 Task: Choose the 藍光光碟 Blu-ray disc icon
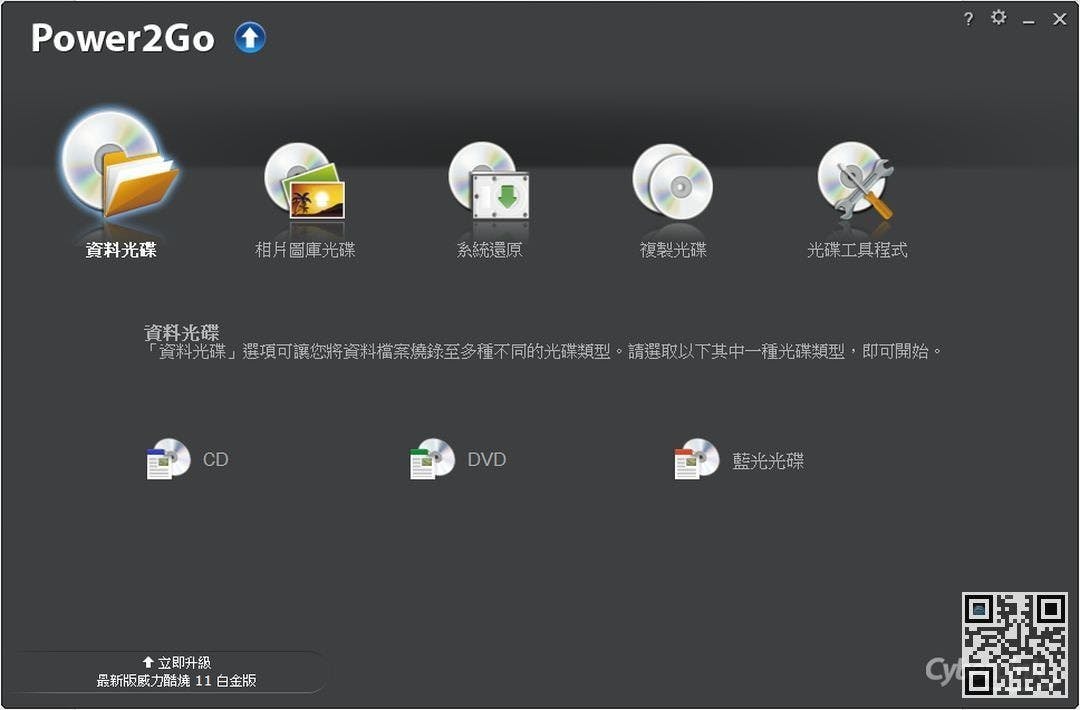(697, 459)
